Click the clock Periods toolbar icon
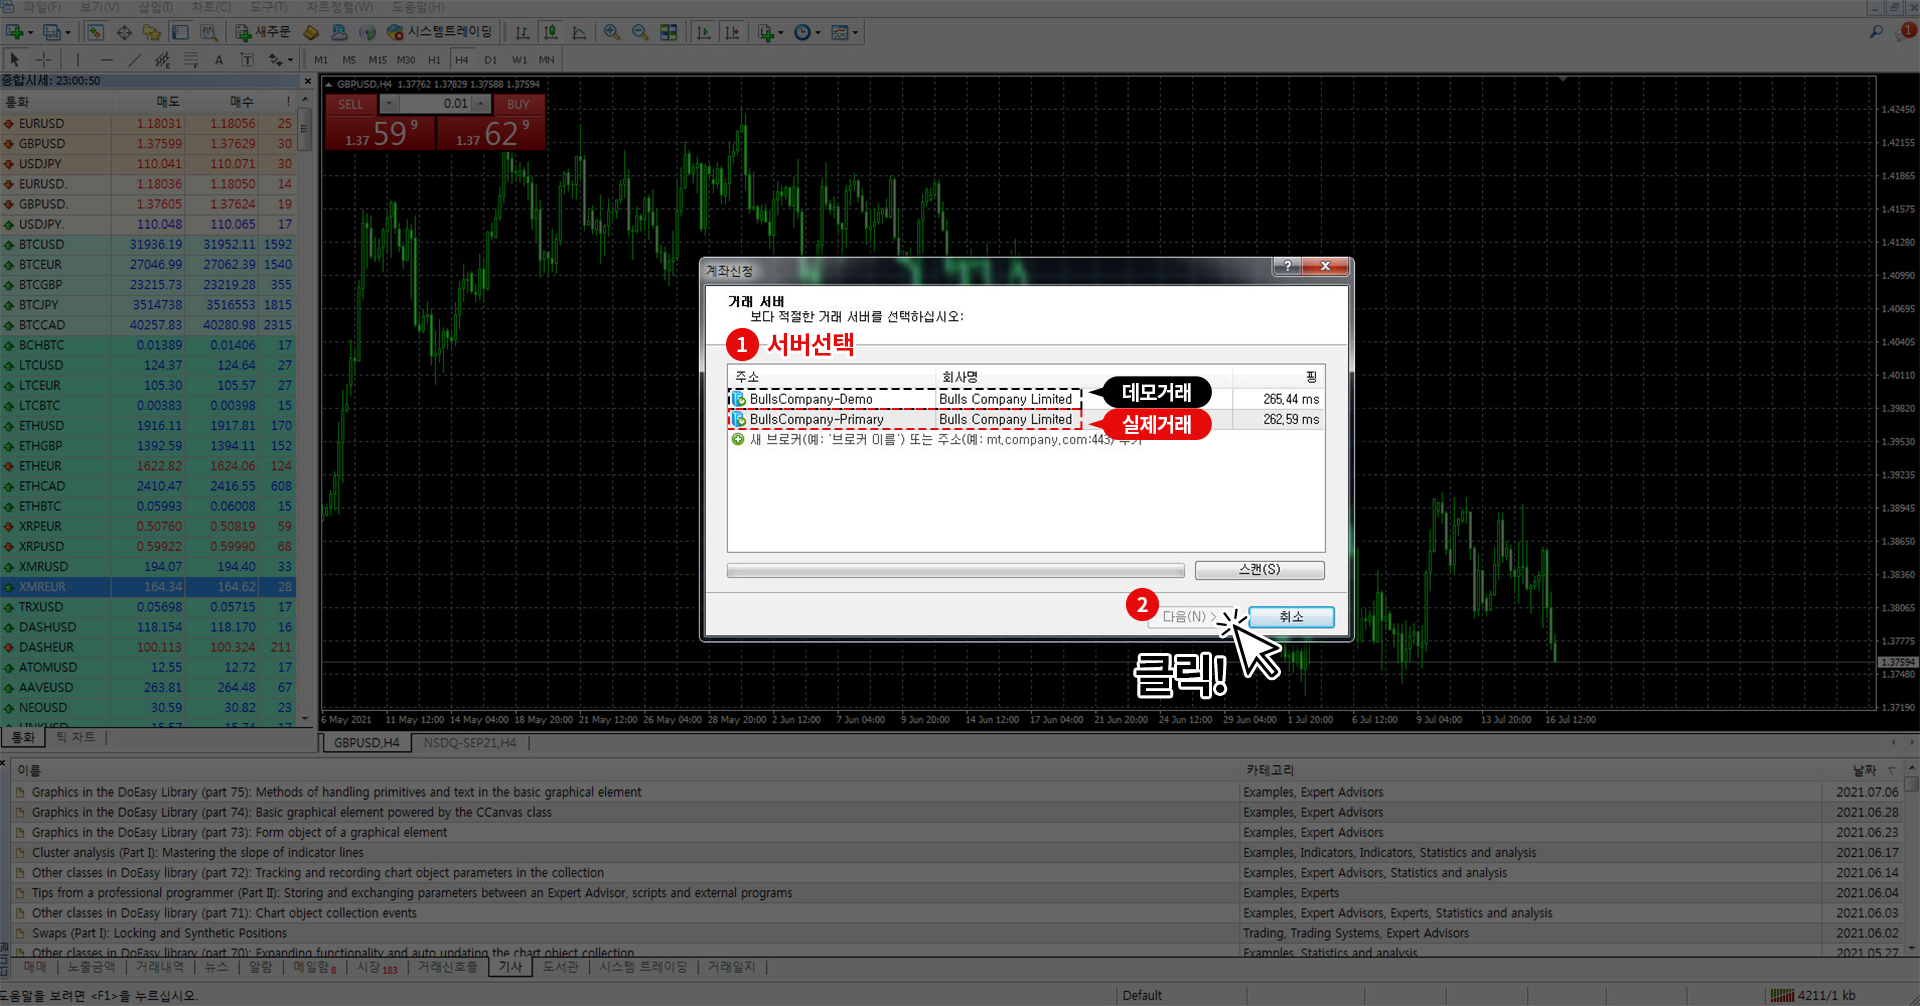The width and height of the screenshot is (1920, 1006). (802, 32)
